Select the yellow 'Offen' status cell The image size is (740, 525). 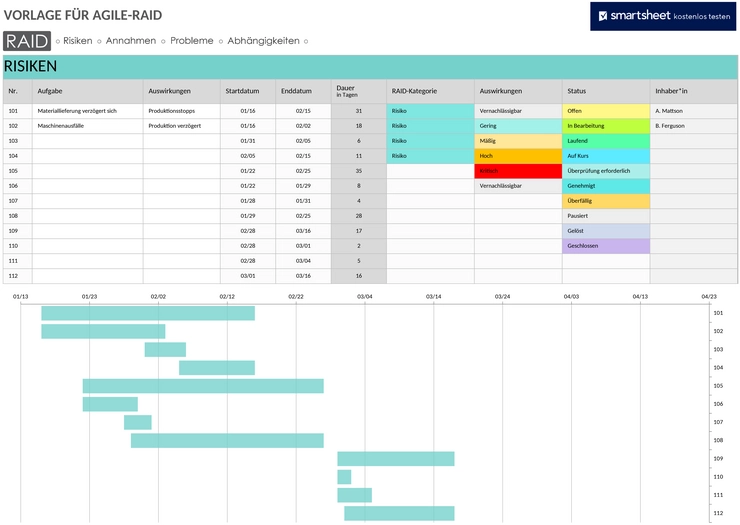coord(606,111)
